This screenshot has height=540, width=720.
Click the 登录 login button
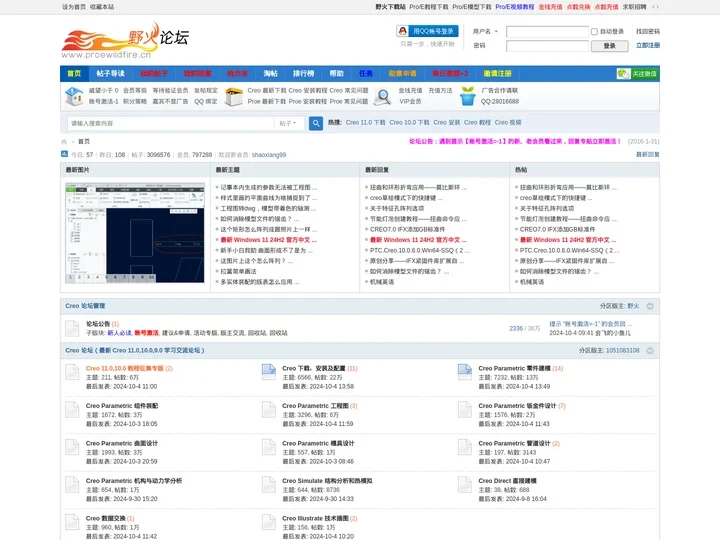[609, 46]
